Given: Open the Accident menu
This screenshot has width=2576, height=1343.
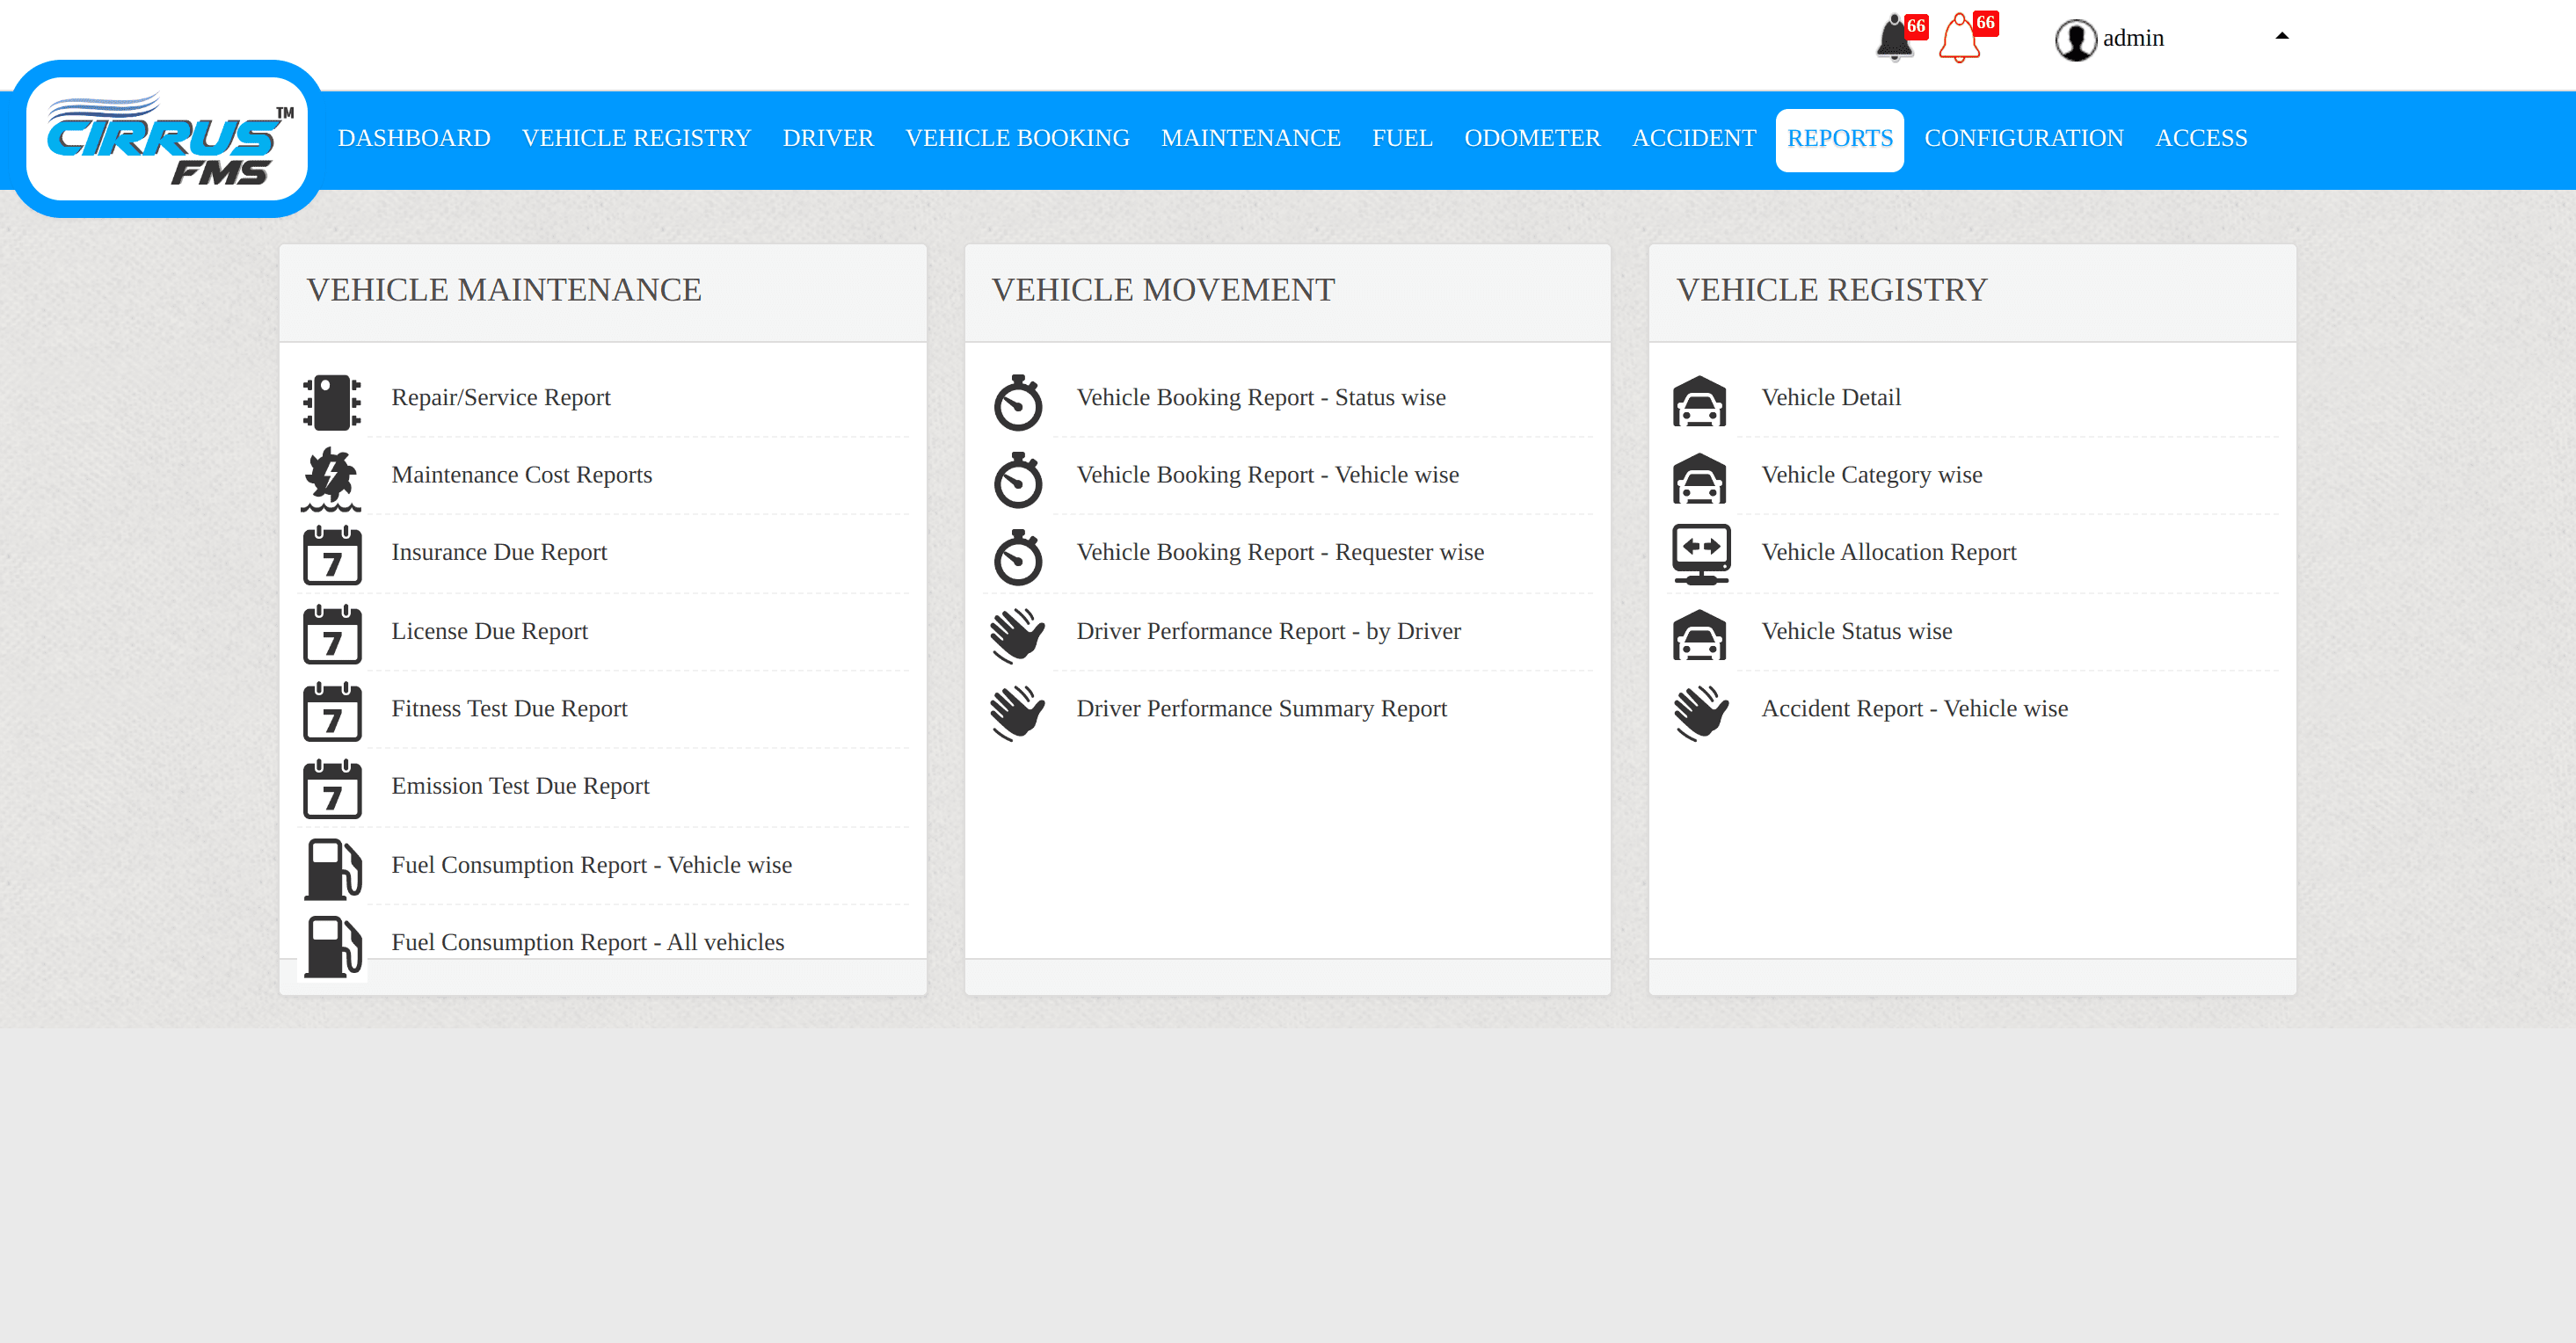Looking at the screenshot, I should (1694, 138).
